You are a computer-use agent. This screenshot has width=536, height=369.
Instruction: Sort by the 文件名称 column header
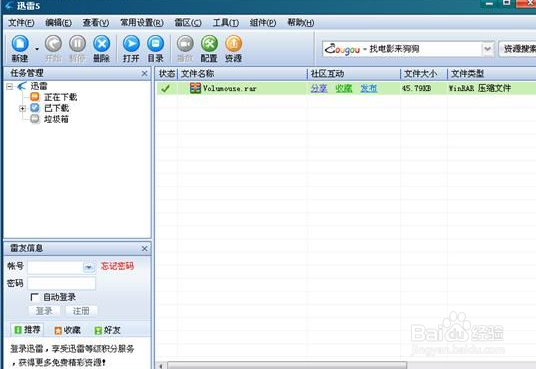pyautogui.click(x=242, y=74)
